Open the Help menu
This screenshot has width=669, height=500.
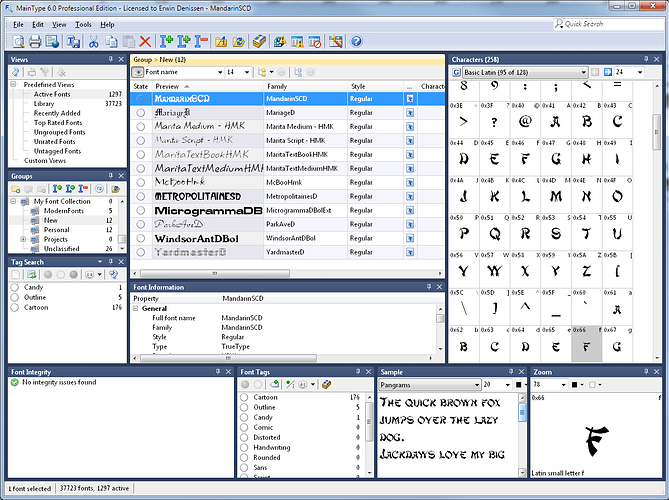pyautogui.click(x=107, y=25)
